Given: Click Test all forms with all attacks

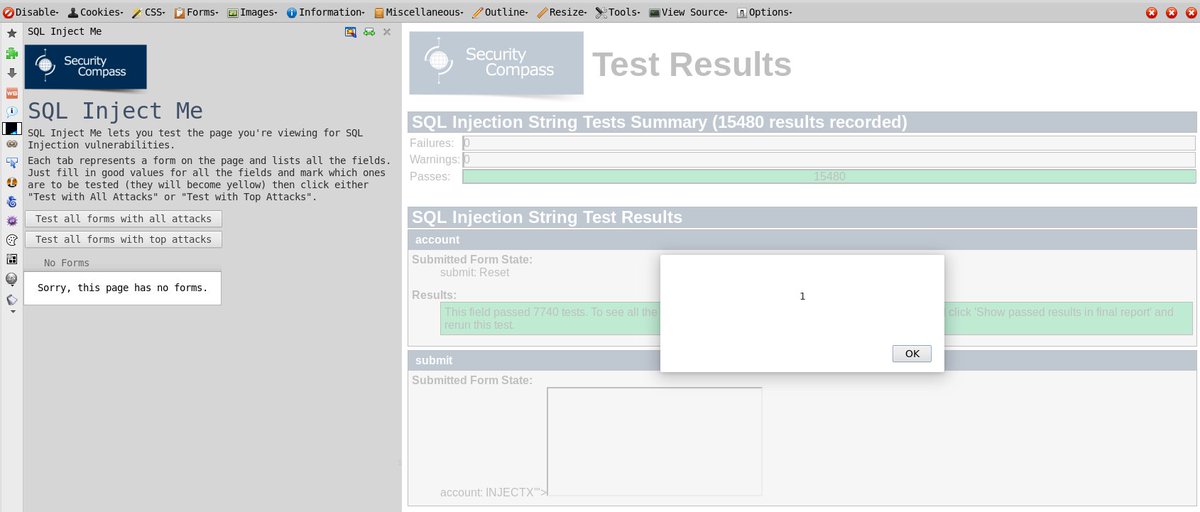Looking at the screenshot, I should coord(123,219).
